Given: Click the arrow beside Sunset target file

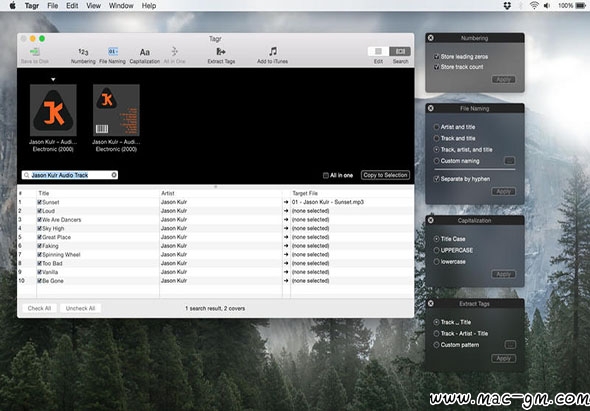Looking at the screenshot, I should point(286,202).
